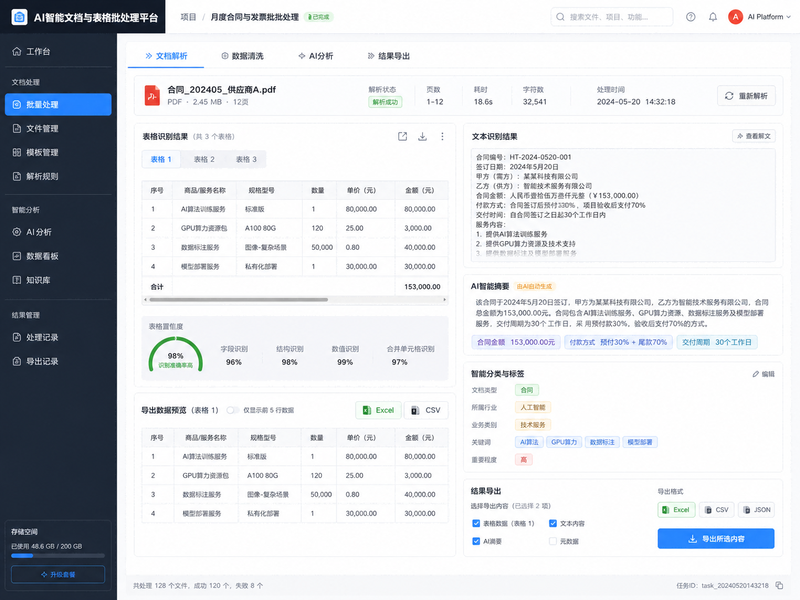Screen dimensions: 800x600
Task: Open 解析规则 in the sidebar
Action: coord(58,177)
